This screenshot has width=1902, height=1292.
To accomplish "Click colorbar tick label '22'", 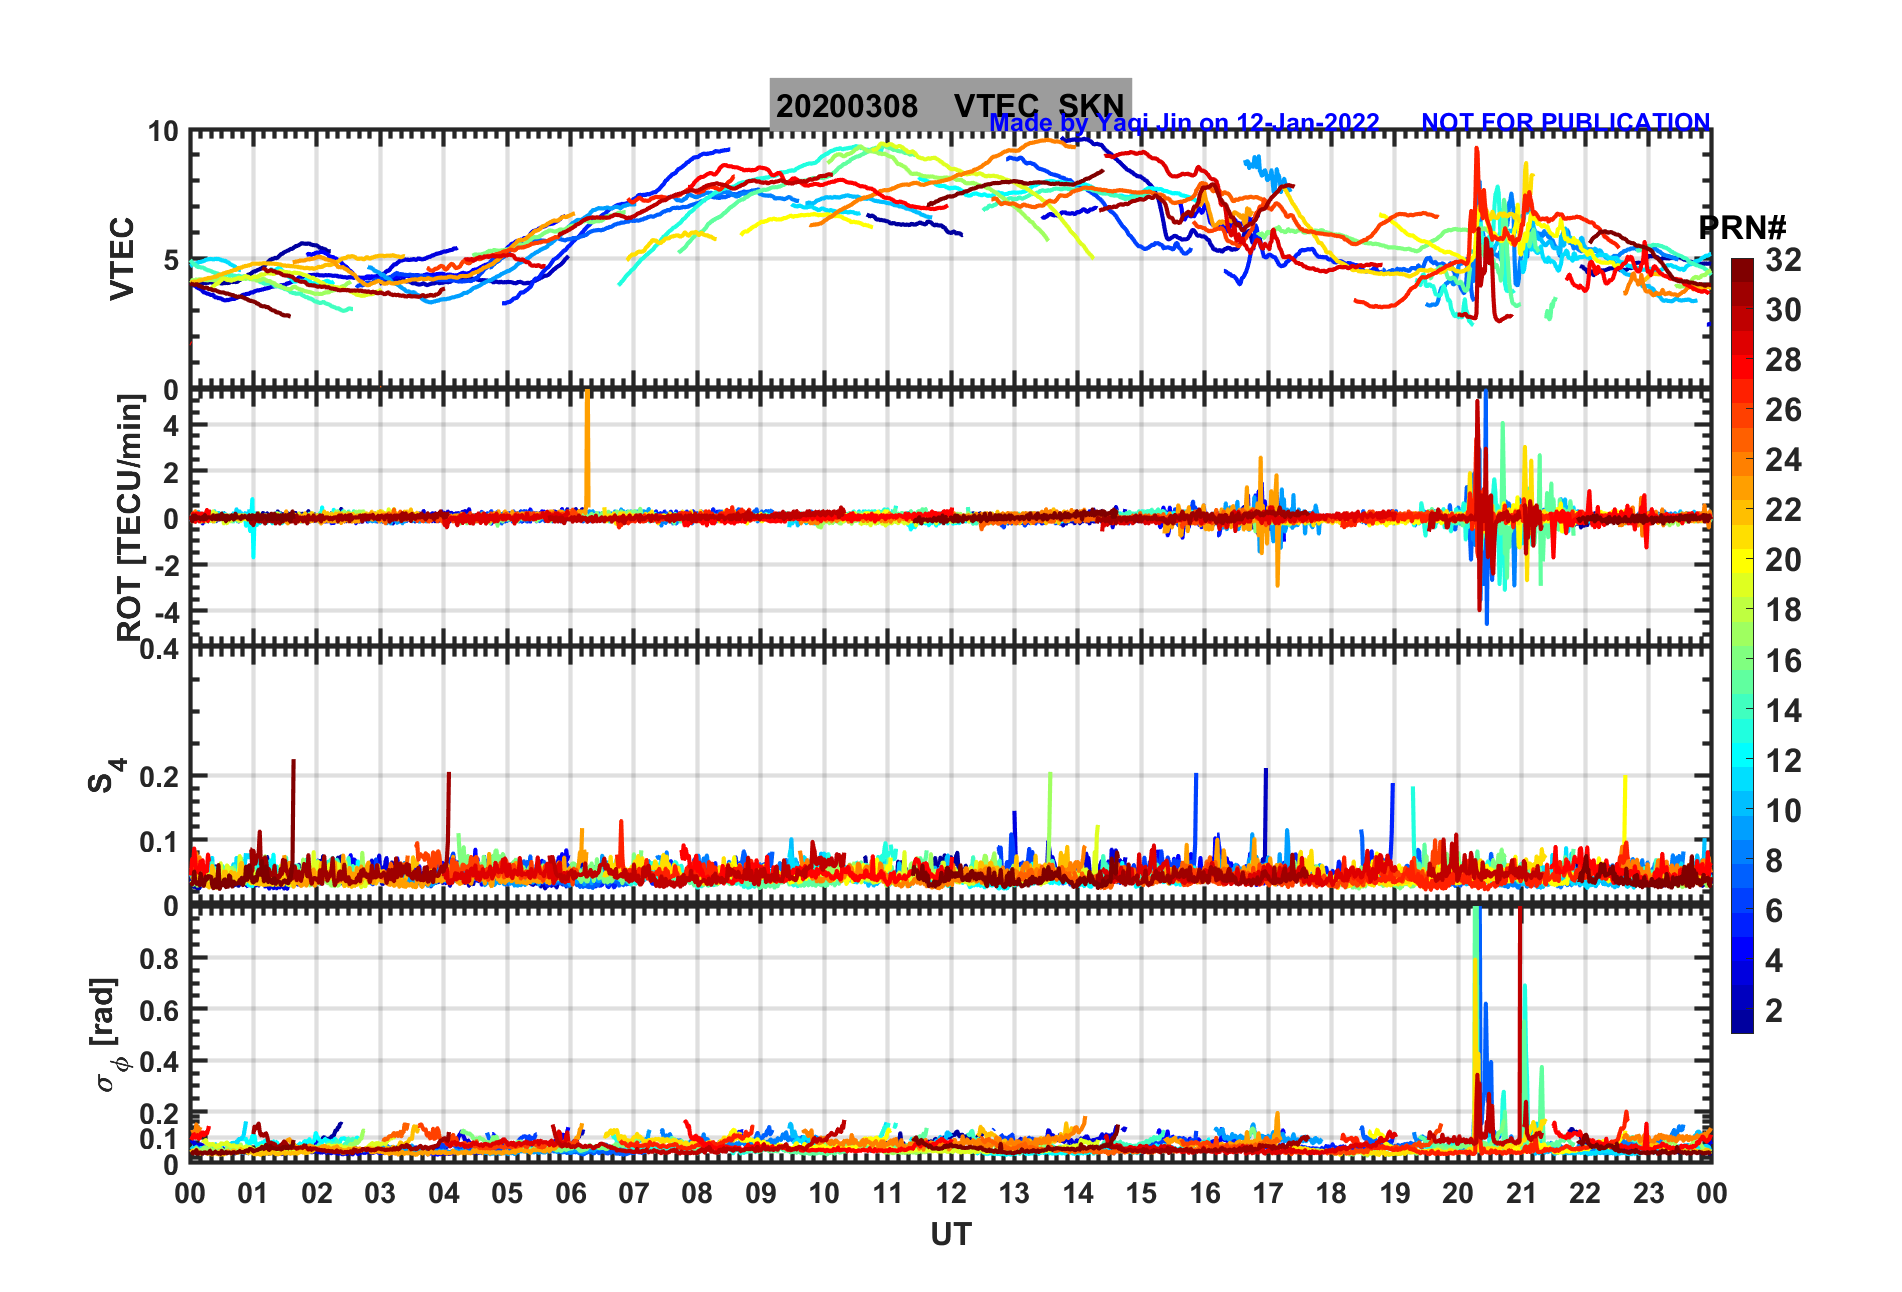I will point(1784,510).
